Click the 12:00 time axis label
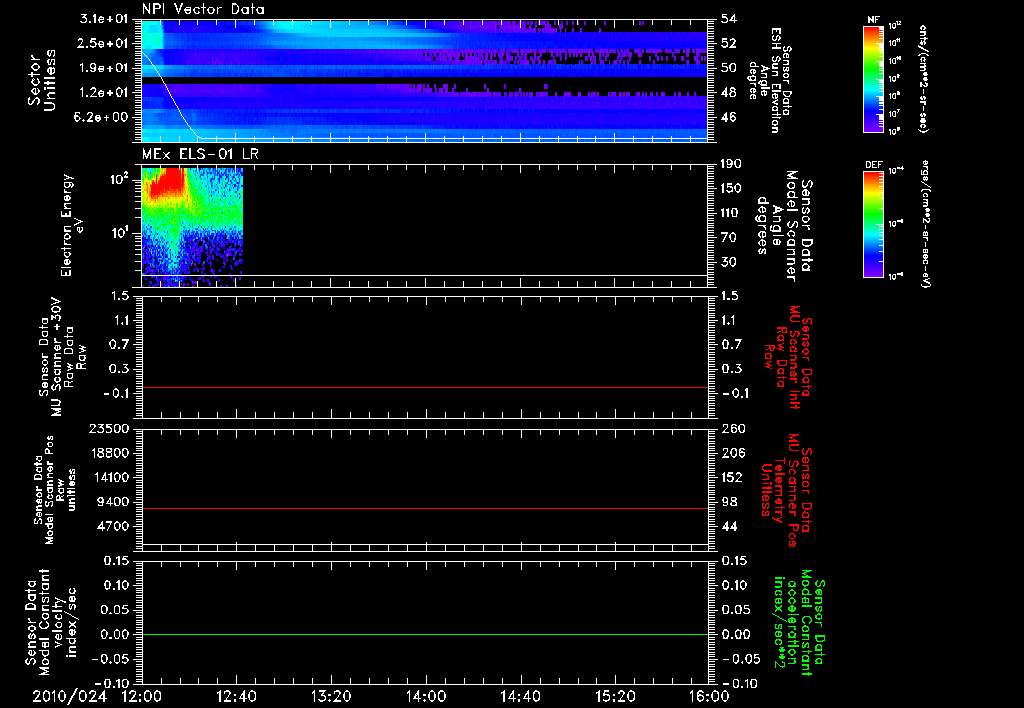 click(142, 696)
